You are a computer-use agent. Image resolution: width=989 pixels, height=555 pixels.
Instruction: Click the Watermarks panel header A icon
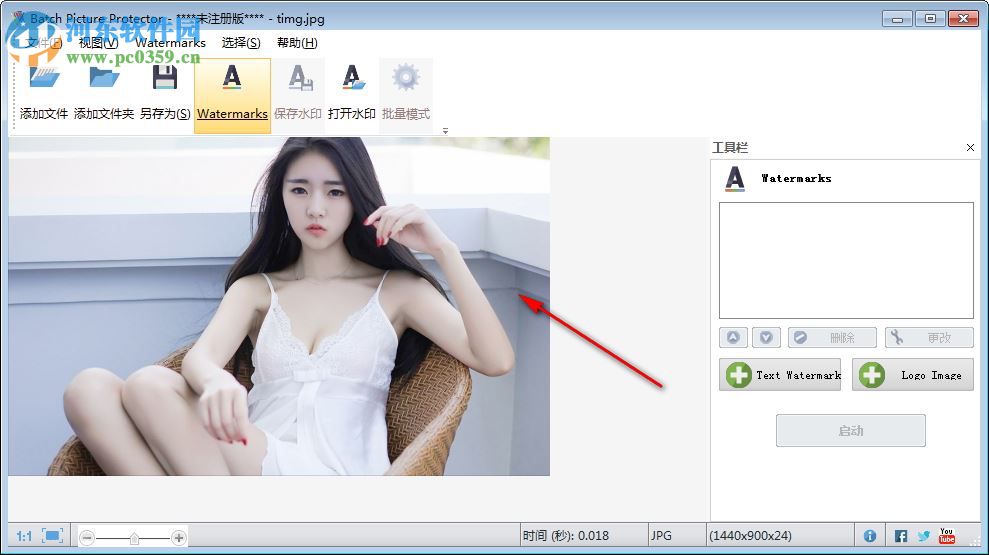coord(735,178)
